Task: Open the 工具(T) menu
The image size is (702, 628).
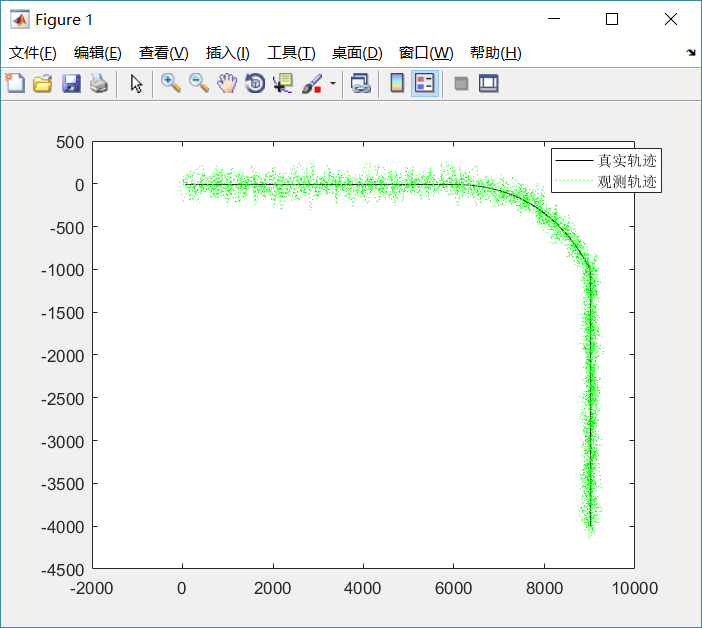Action: point(291,53)
